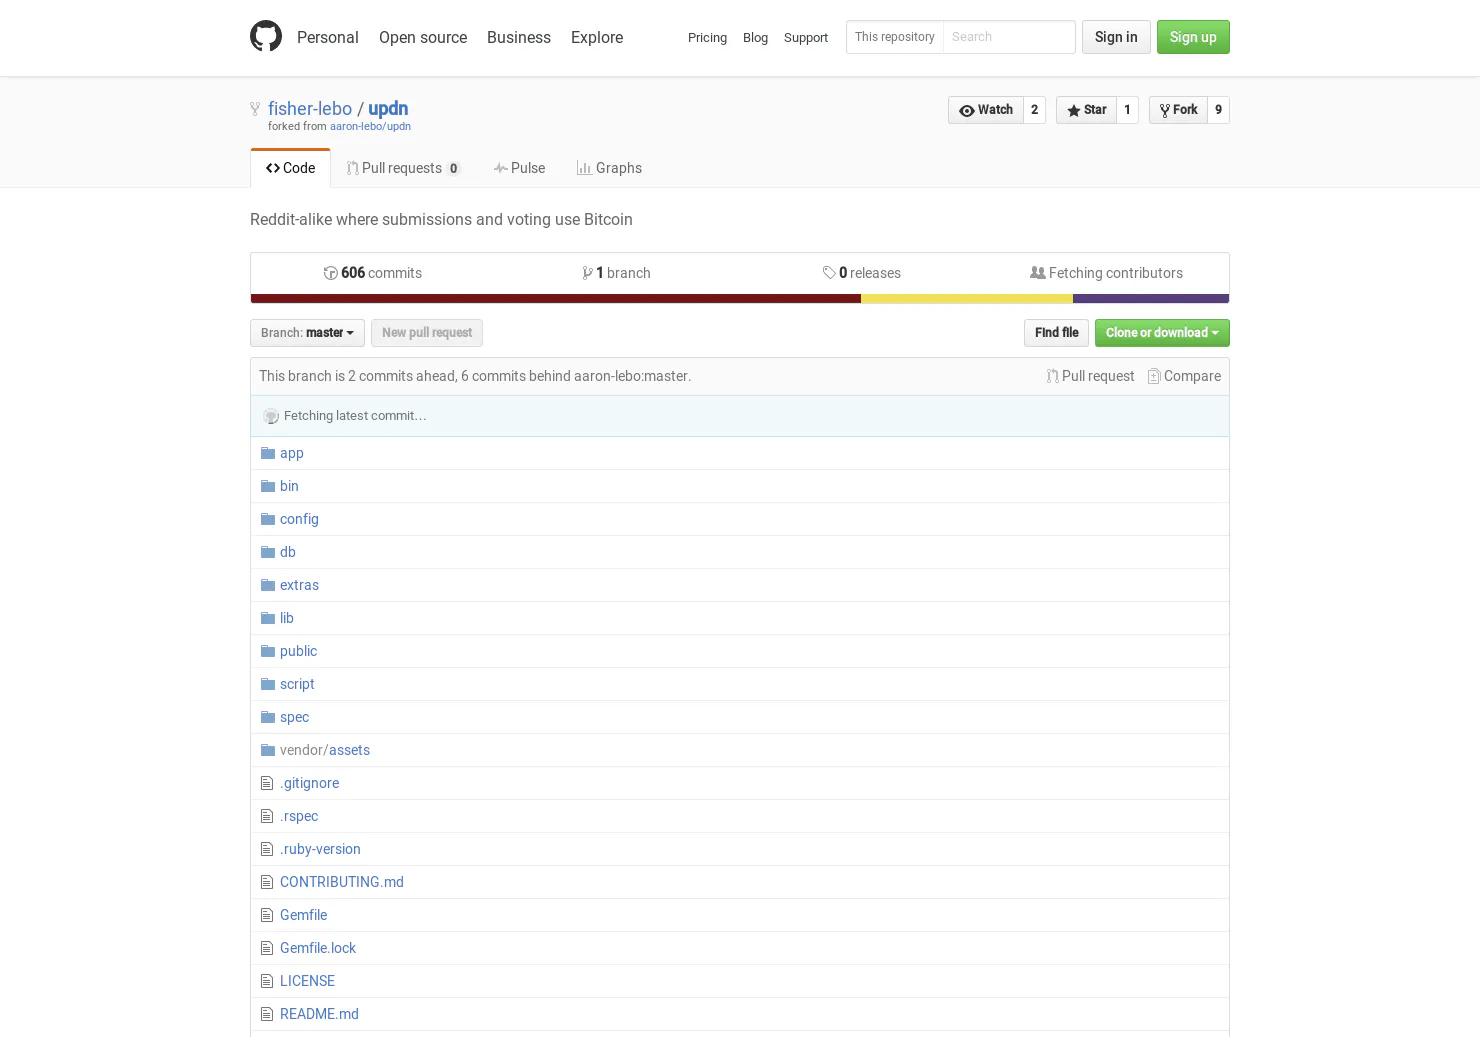The image size is (1480, 1037).
Task: Click the Sign up button
Action: (x=1193, y=37)
